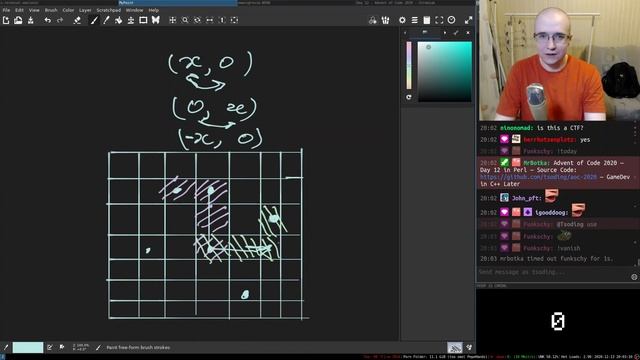Click the brush indicator icon in status bar
The height and width of the screenshot is (360, 640).
tap(6, 347)
